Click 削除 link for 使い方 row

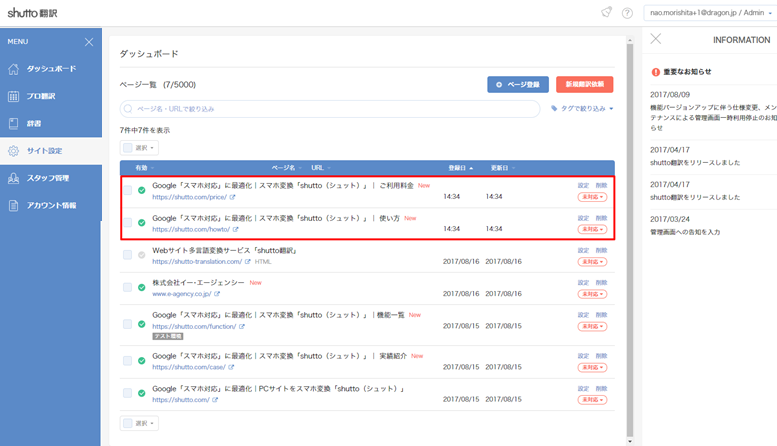pyautogui.click(x=601, y=218)
